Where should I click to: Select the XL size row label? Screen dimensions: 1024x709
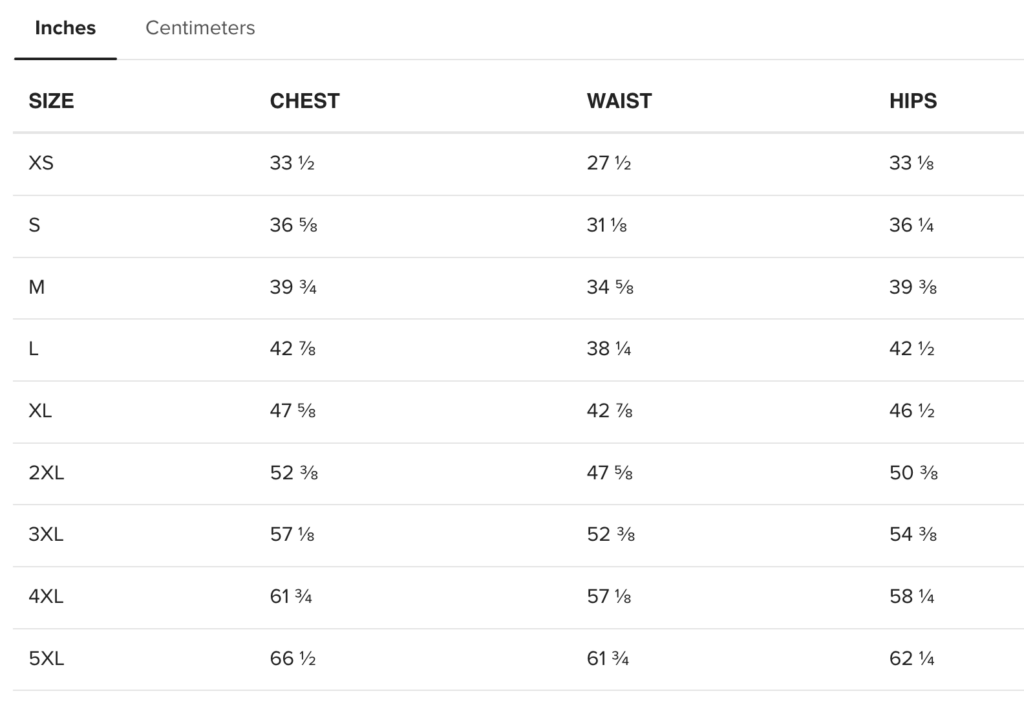[x=41, y=411]
